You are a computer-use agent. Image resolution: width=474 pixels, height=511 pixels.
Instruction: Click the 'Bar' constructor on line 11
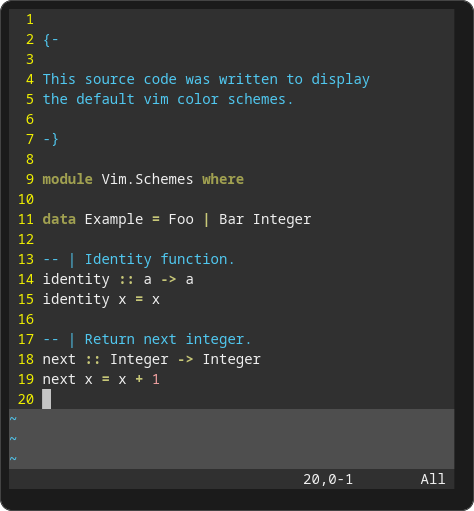coord(231,219)
